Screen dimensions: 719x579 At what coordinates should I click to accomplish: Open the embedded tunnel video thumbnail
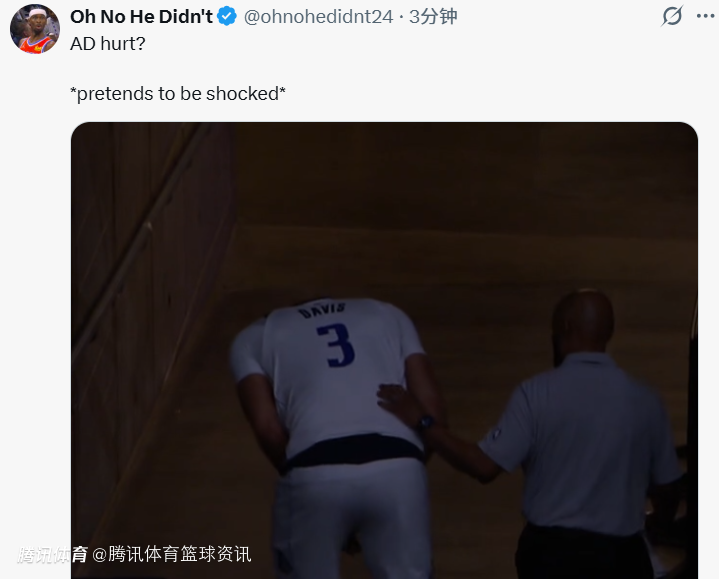(x=384, y=350)
